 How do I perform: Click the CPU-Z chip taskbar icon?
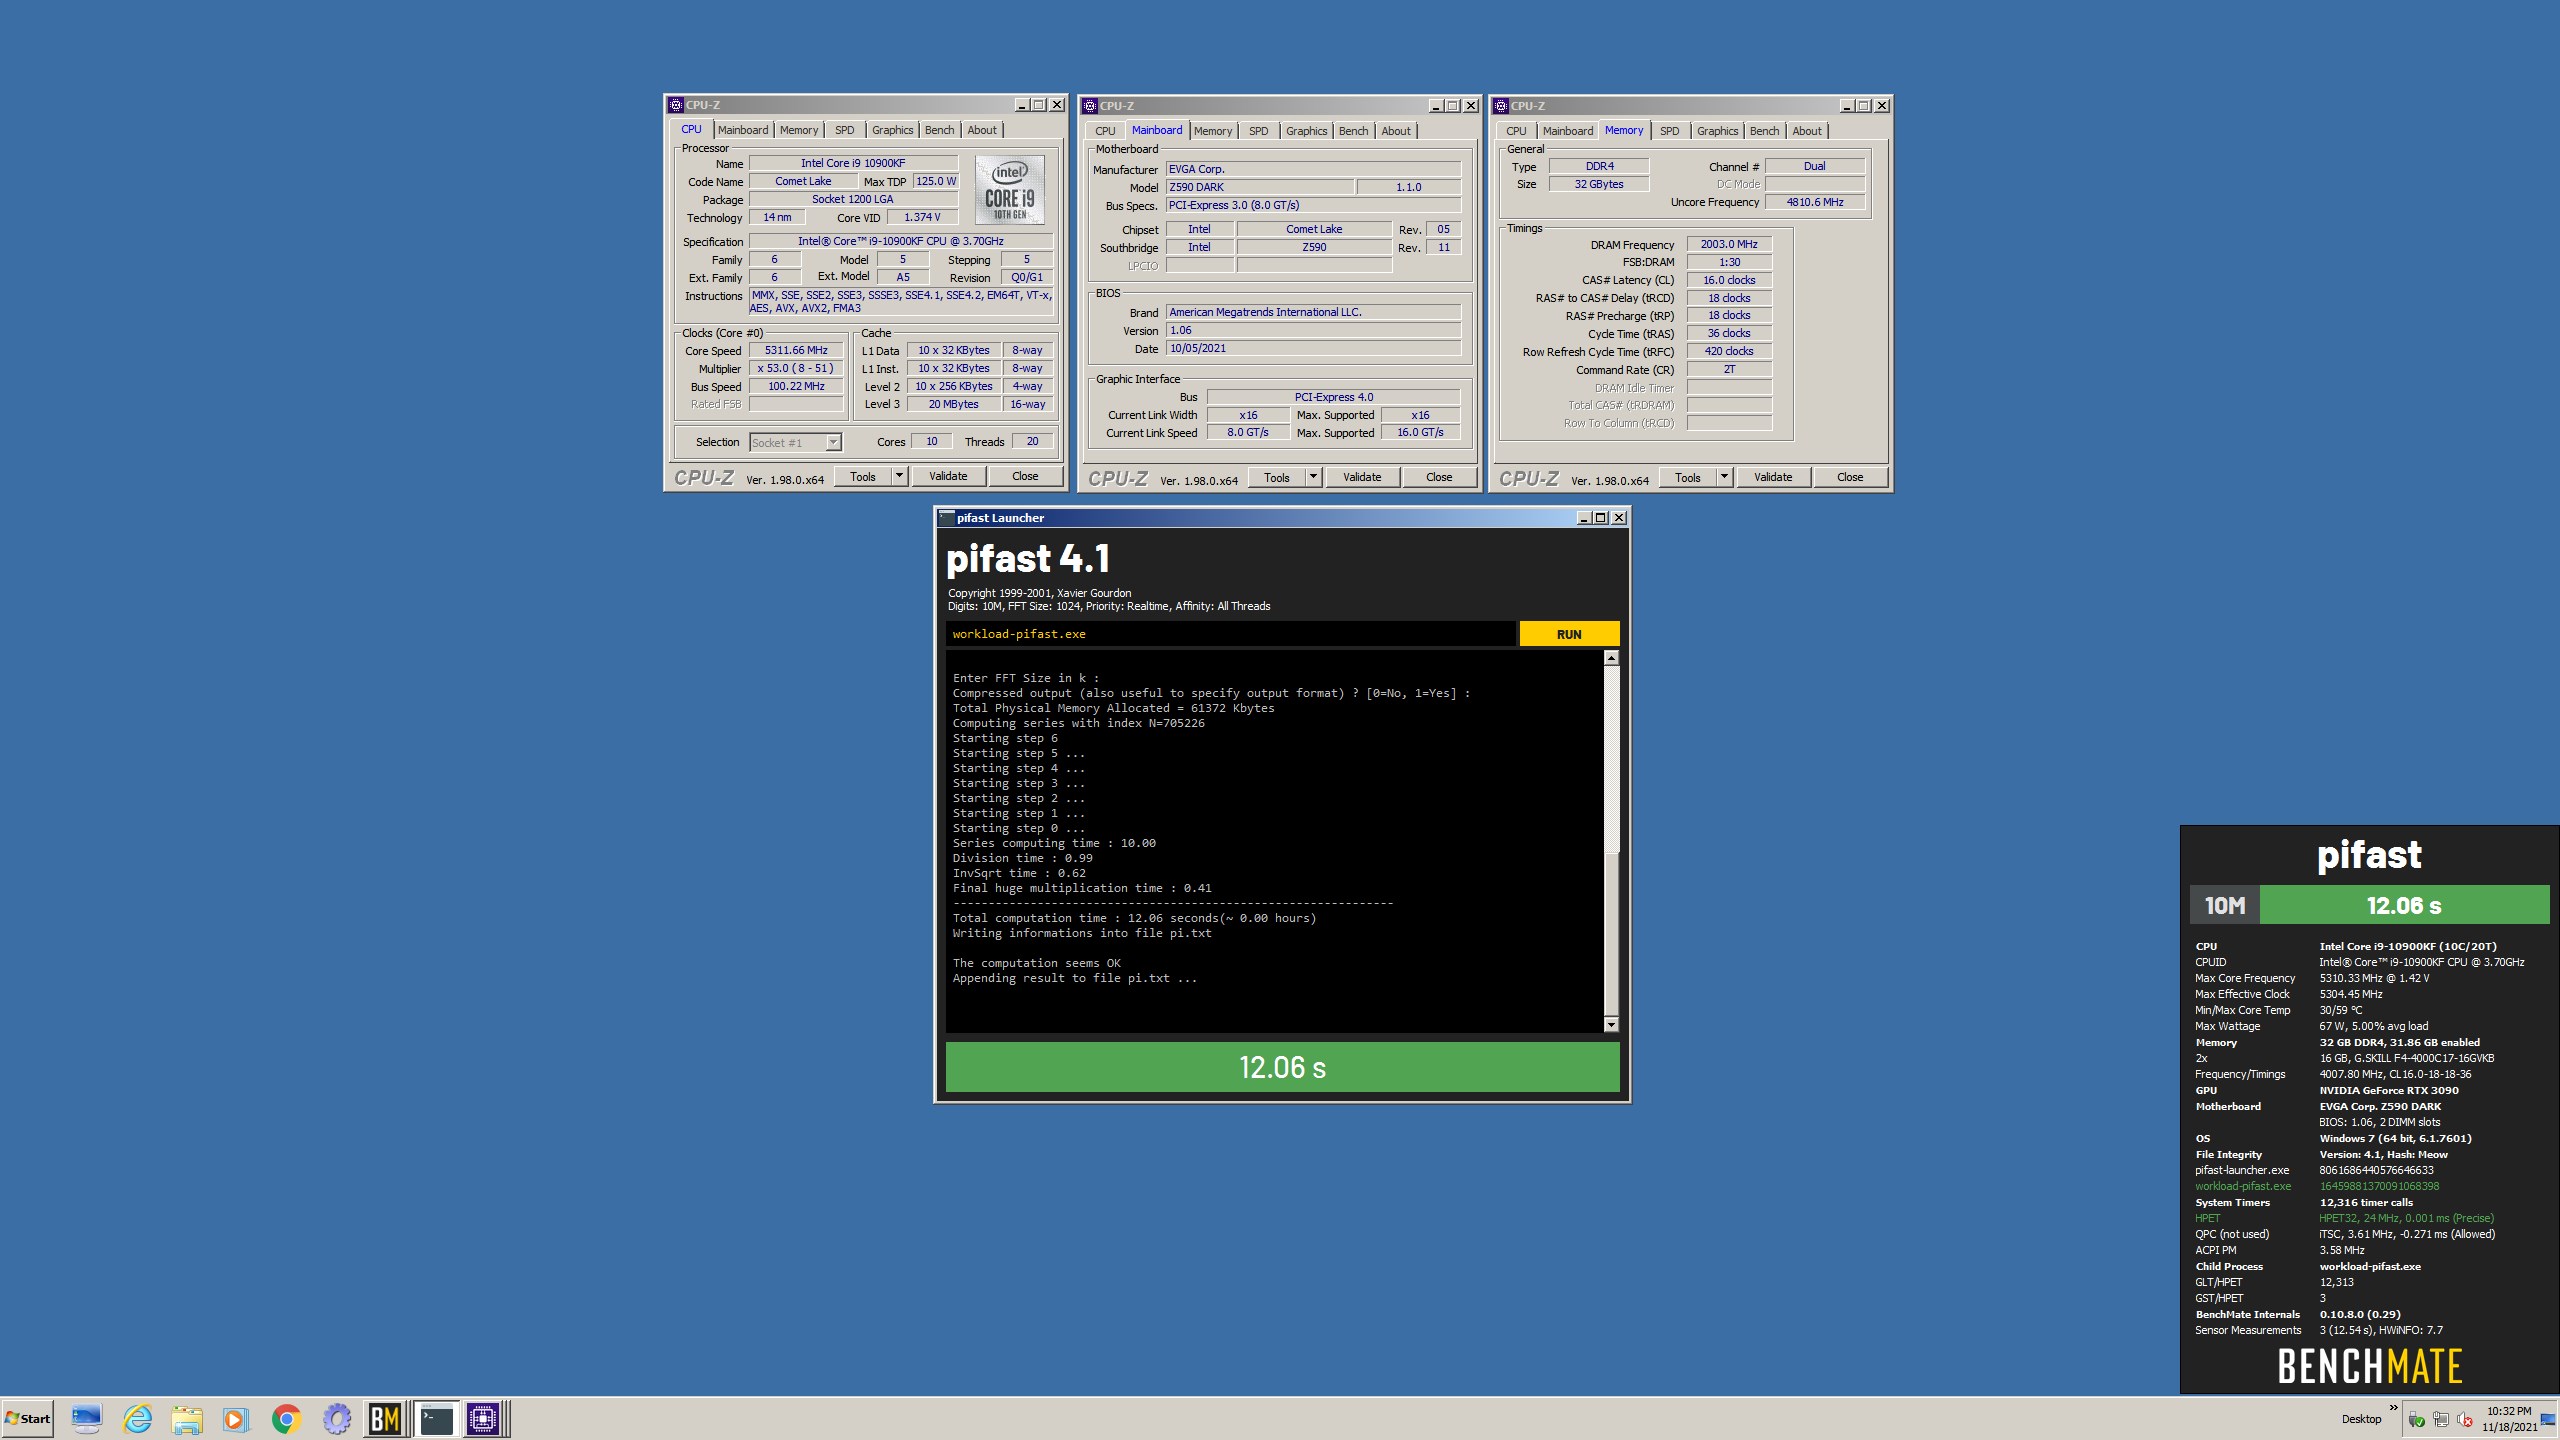[x=483, y=1419]
